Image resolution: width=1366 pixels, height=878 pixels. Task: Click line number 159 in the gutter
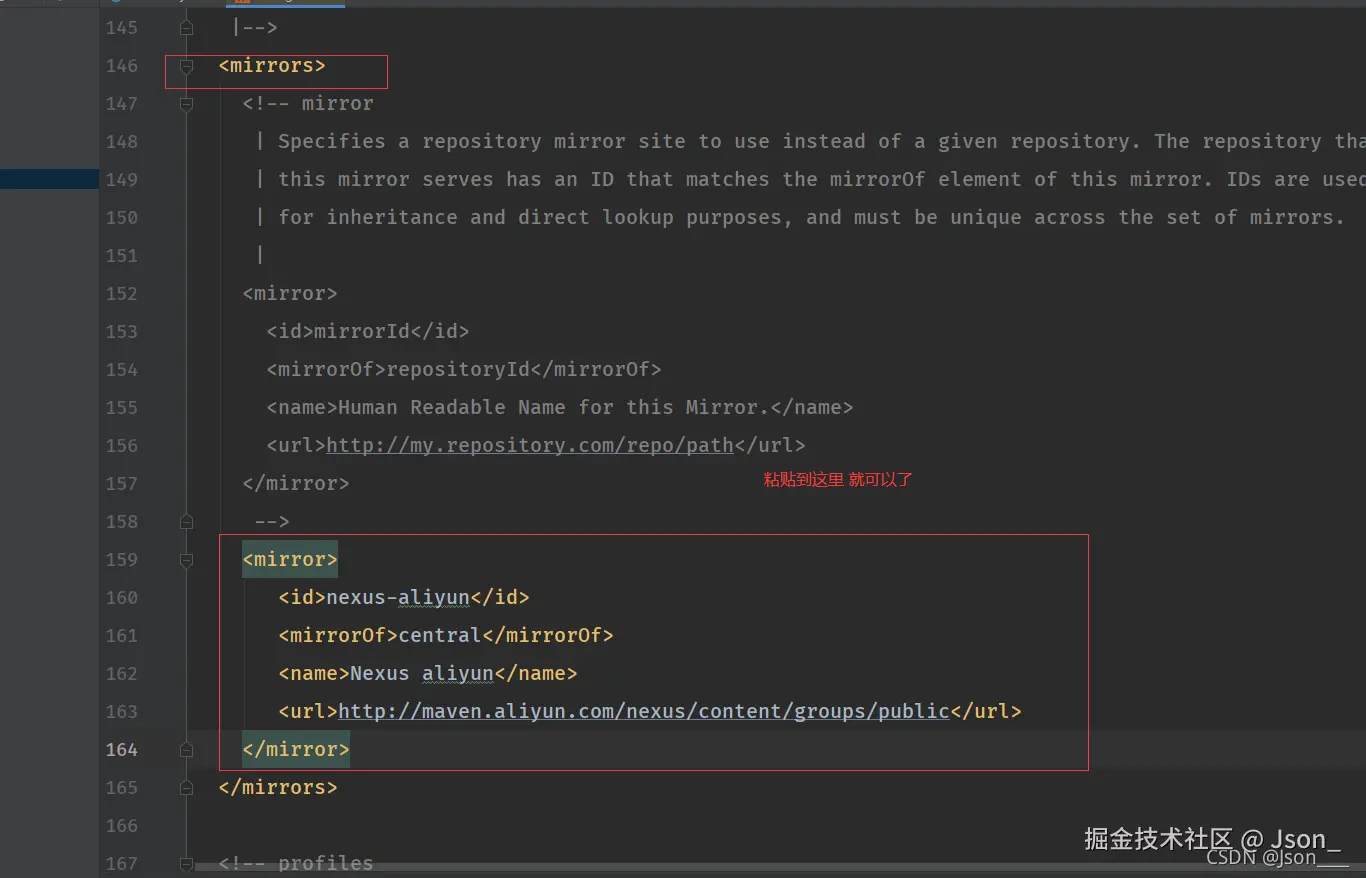122,560
